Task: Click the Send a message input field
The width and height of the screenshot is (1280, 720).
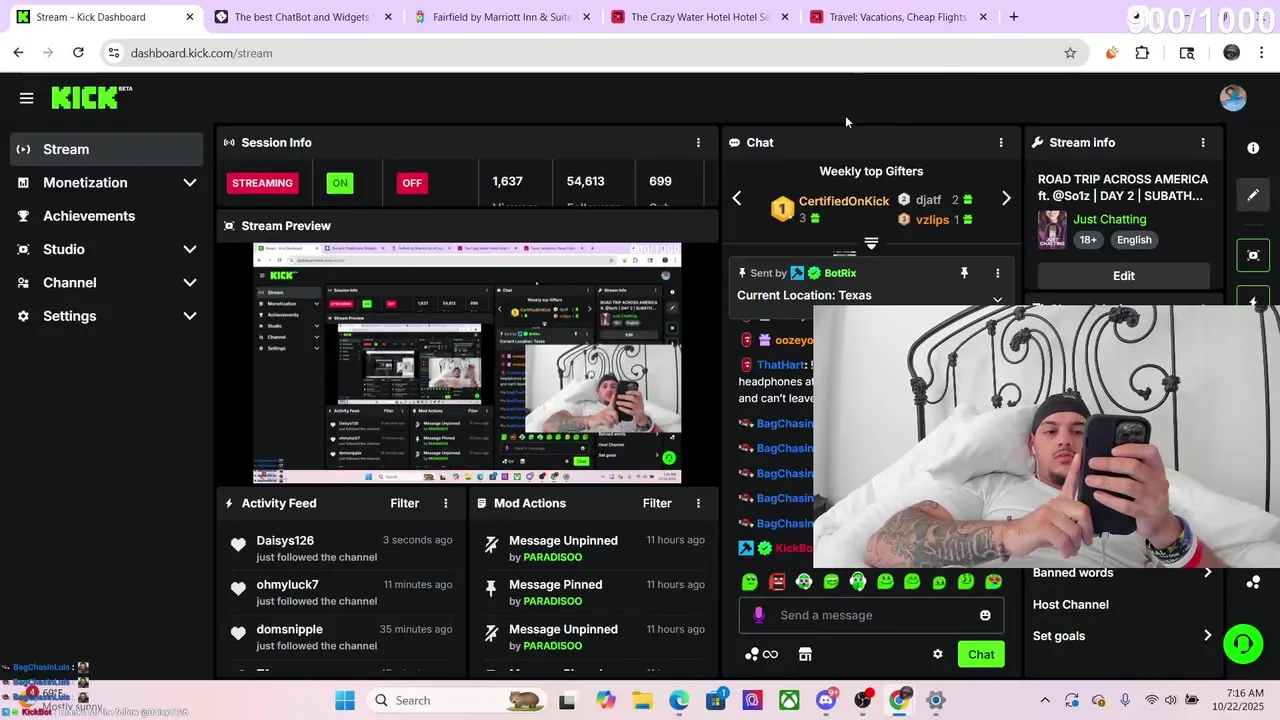Action: [871, 615]
